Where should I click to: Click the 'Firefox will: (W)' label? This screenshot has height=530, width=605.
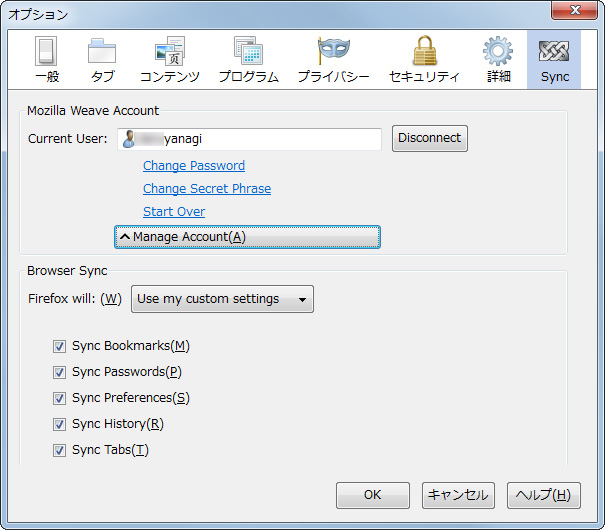pos(75,299)
